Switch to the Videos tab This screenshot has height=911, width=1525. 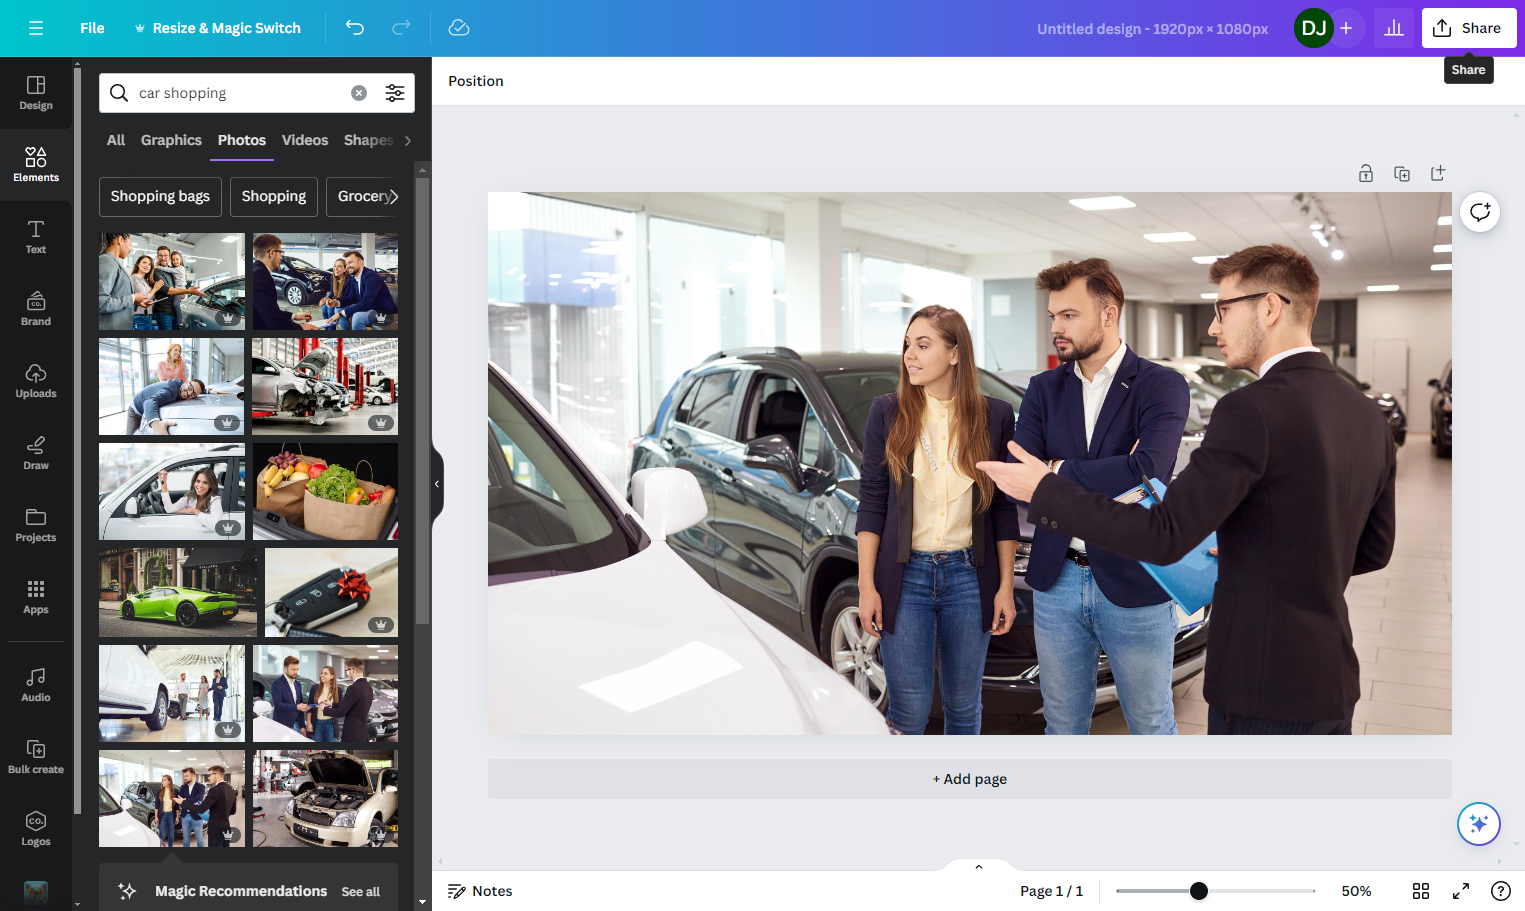tap(305, 140)
